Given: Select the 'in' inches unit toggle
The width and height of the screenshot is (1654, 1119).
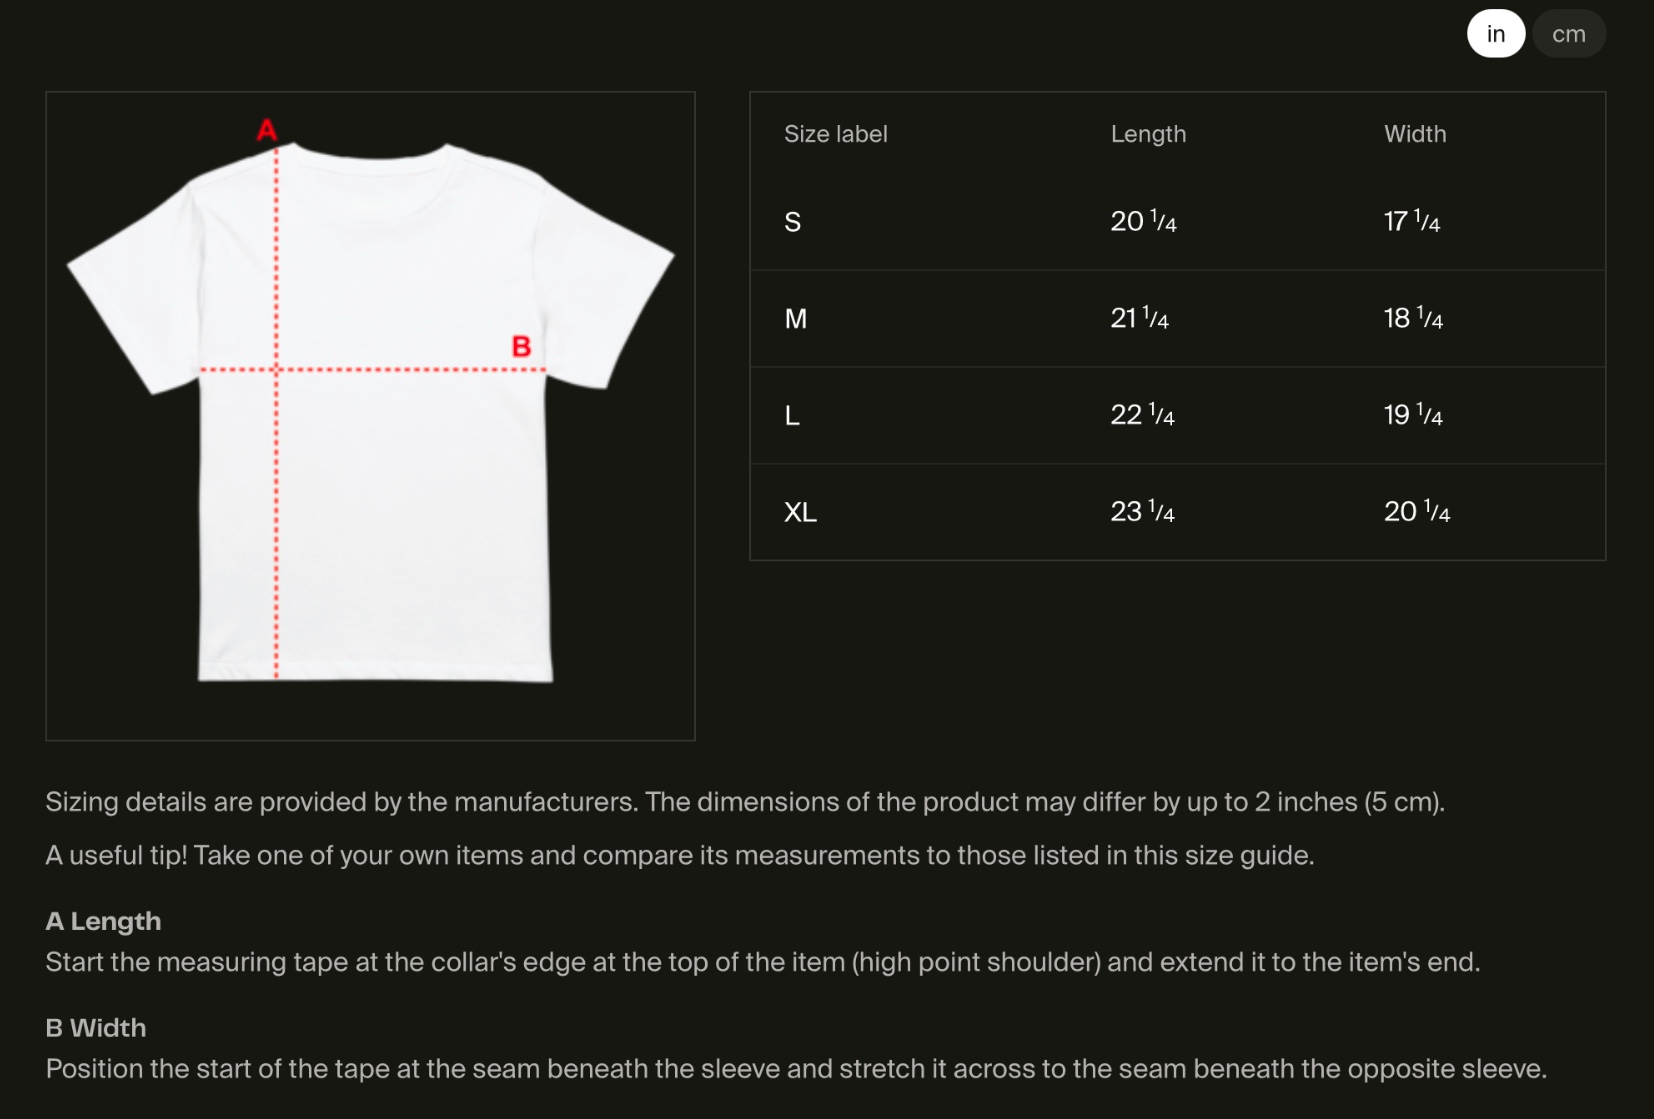Looking at the screenshot, I should (1495, 34).
